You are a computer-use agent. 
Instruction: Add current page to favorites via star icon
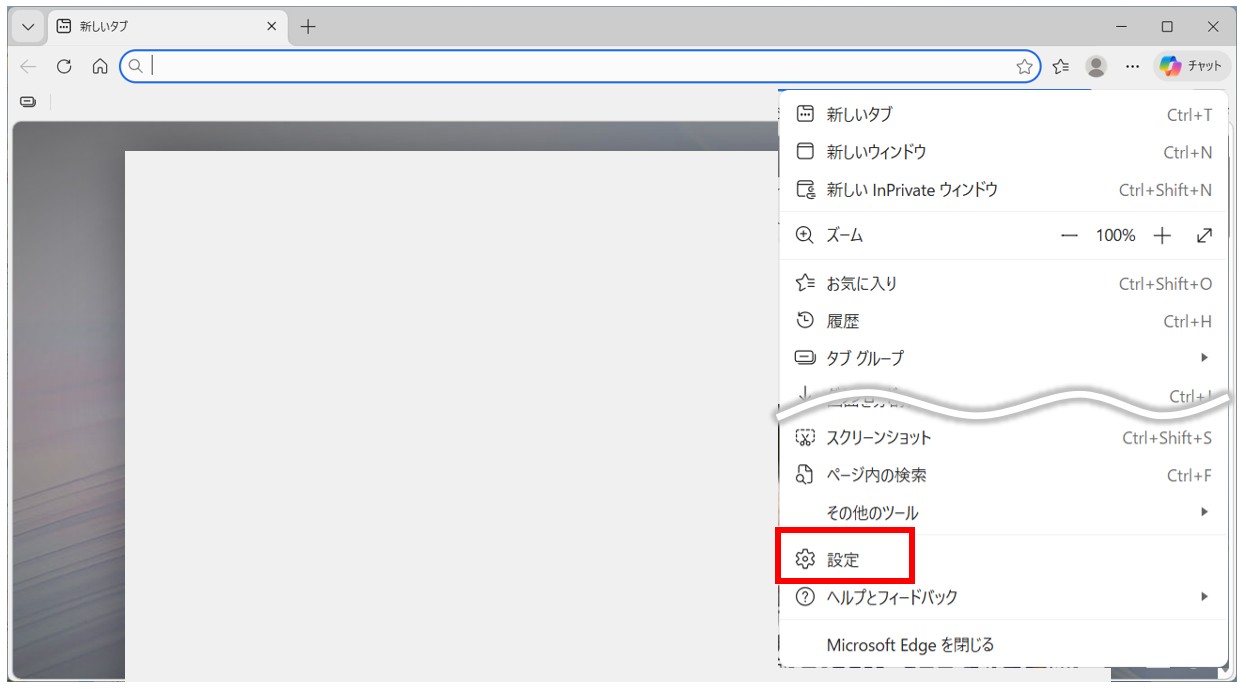click(x=1025, y=66)
